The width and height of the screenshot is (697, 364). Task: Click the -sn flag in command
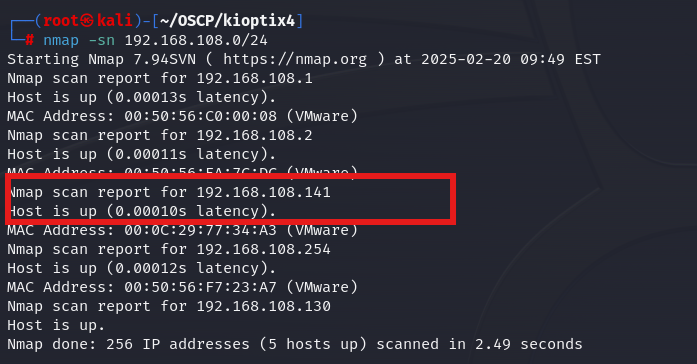pos(102,40)
